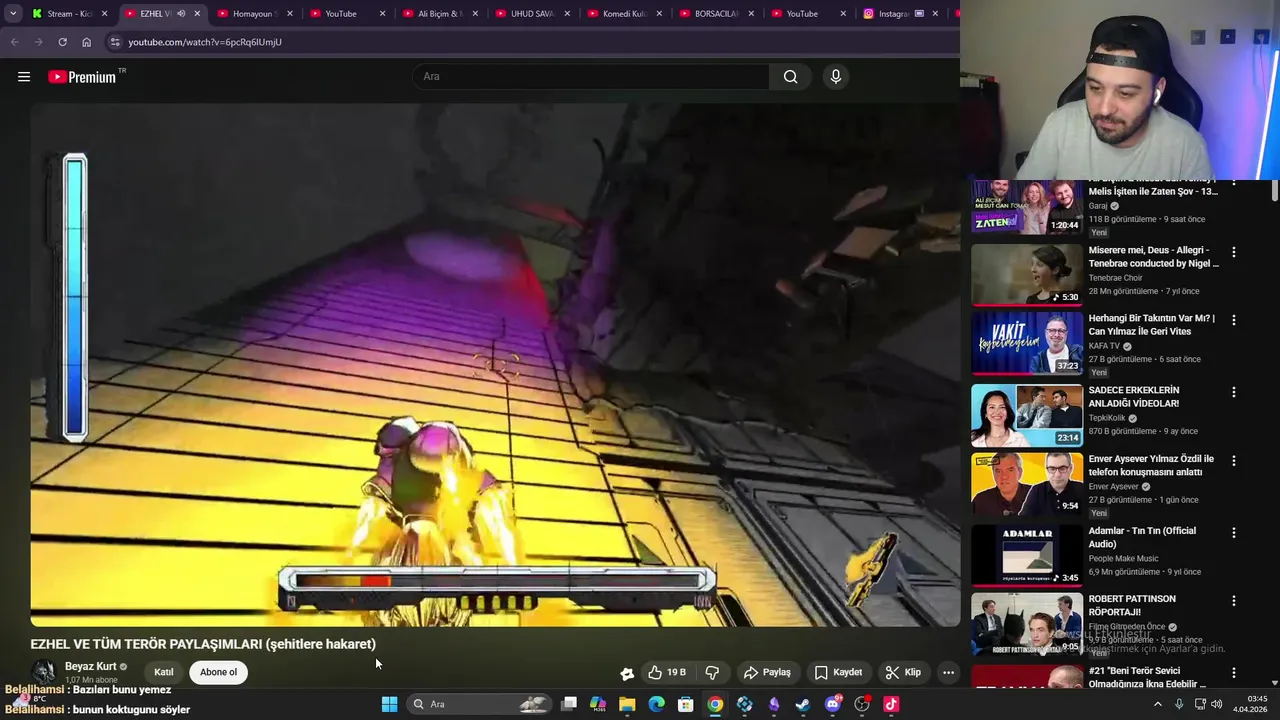
Task: Switch to the Stream - Kick tab
Action: pyautogui.click(x=70, y=14)
